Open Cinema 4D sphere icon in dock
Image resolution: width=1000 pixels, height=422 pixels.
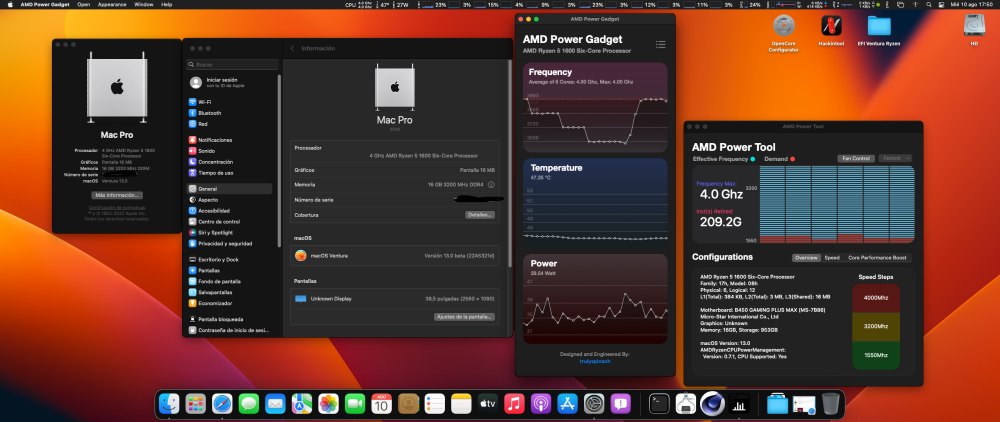pos(712,404)
